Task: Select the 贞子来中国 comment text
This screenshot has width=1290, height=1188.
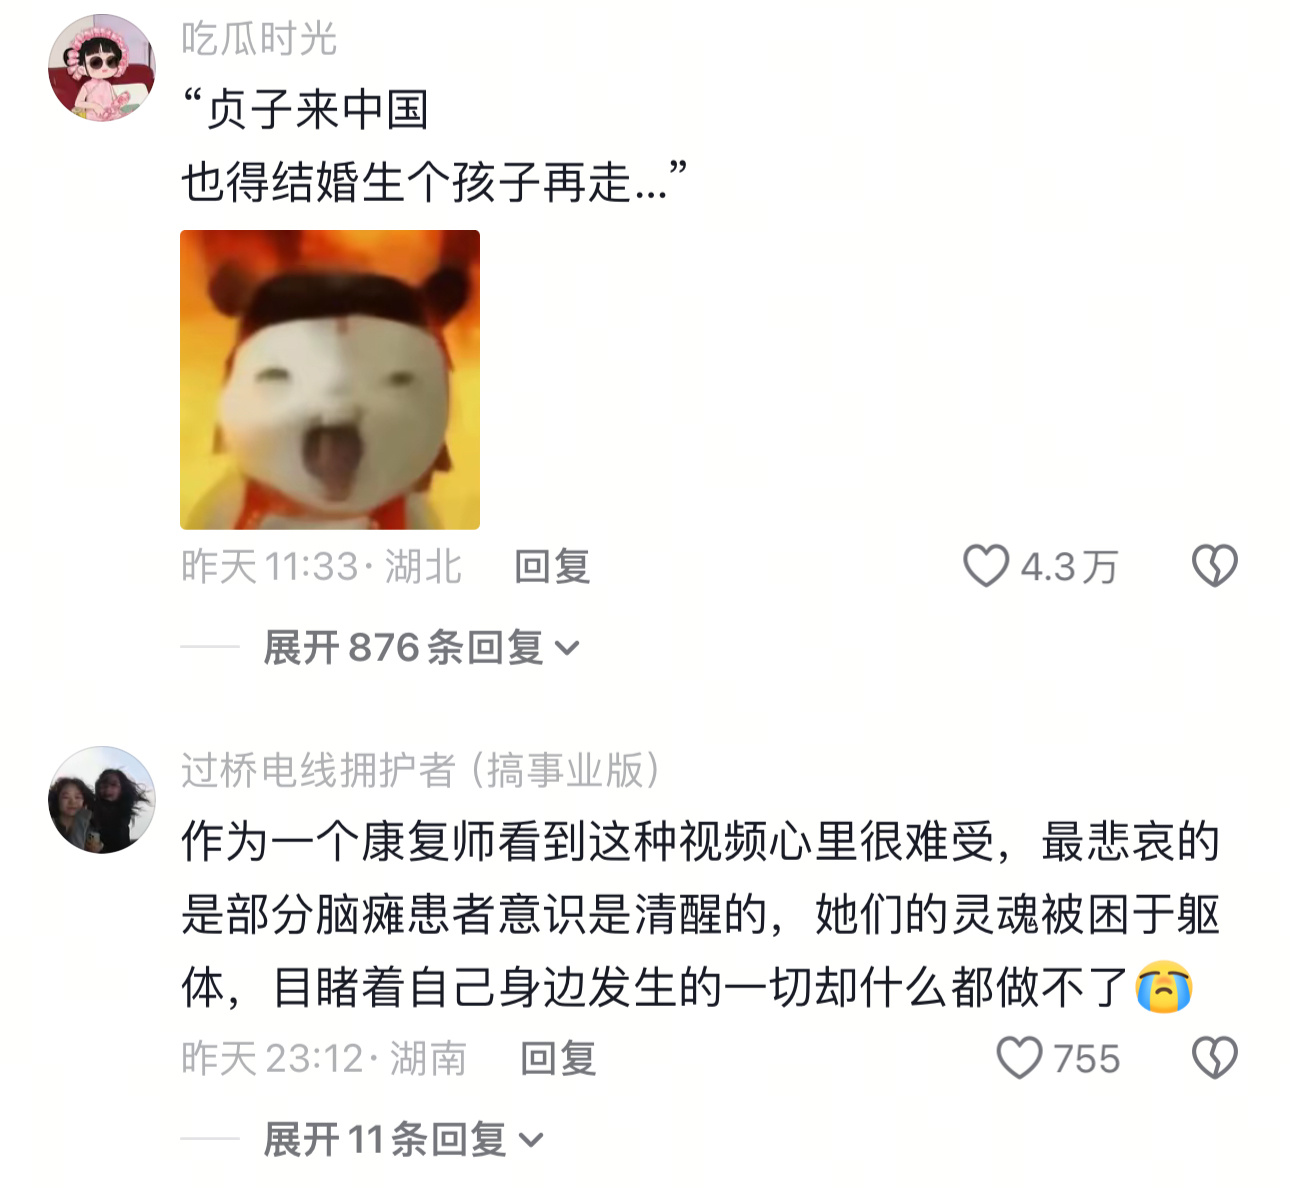Action: coord(436,146)
